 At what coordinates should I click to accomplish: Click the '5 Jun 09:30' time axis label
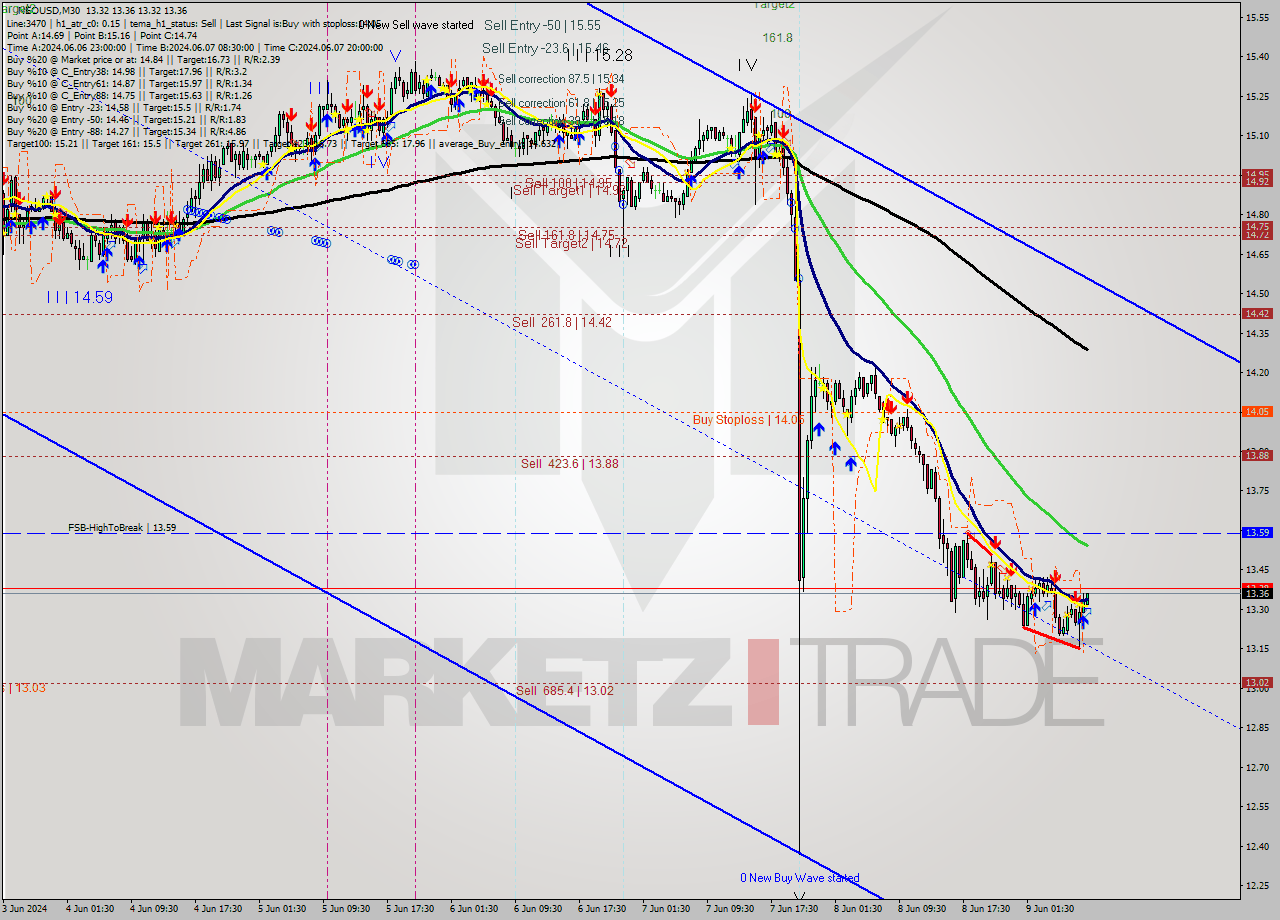point(346,909)
